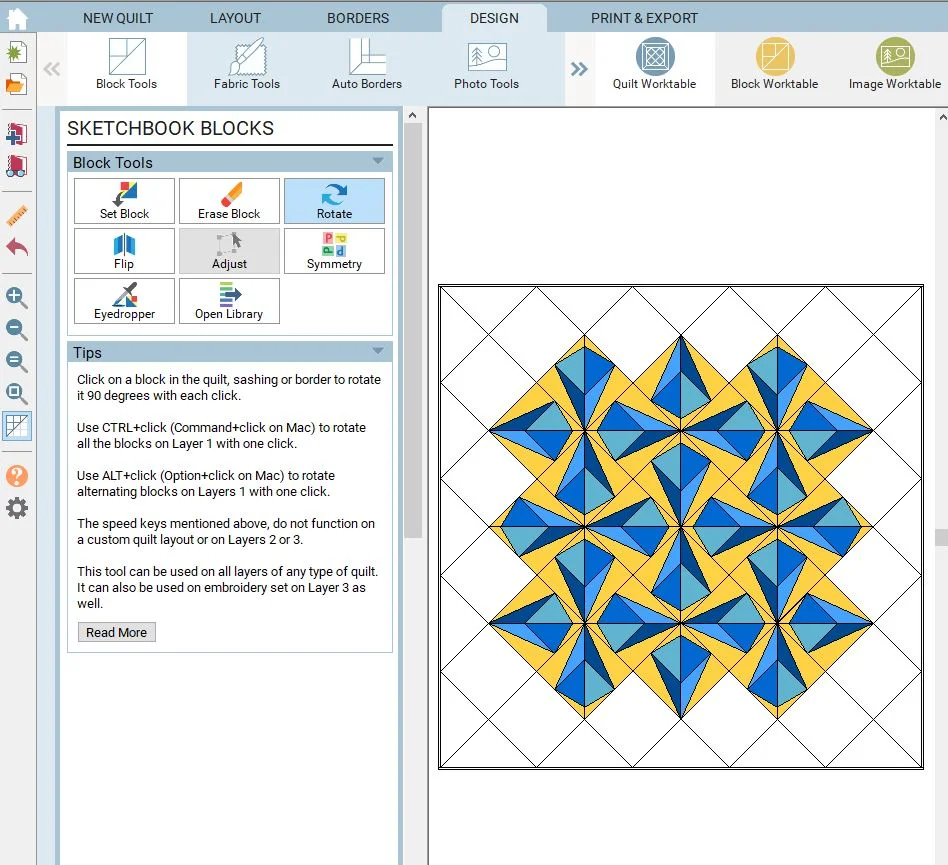Screen dimensions: 948x865
Task: Select the Symmetry tool
Action: (x=334, y=251)
